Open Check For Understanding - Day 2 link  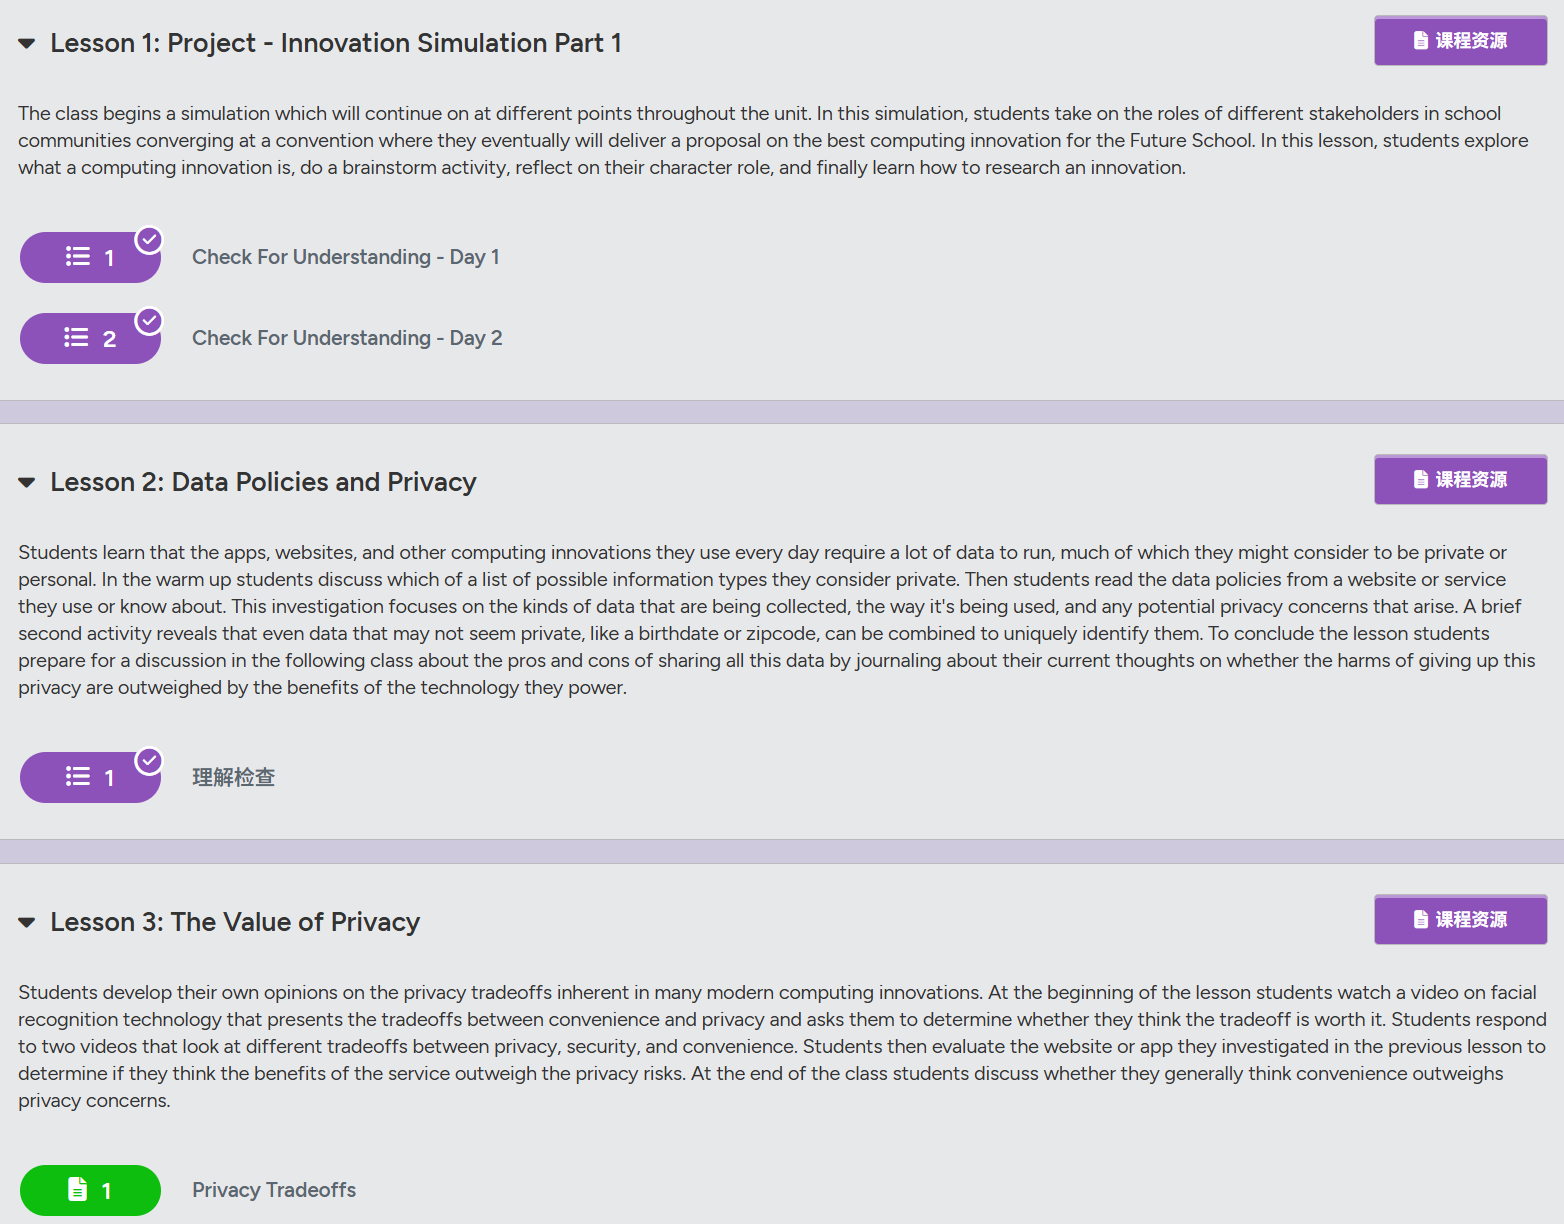coord(347,338)
